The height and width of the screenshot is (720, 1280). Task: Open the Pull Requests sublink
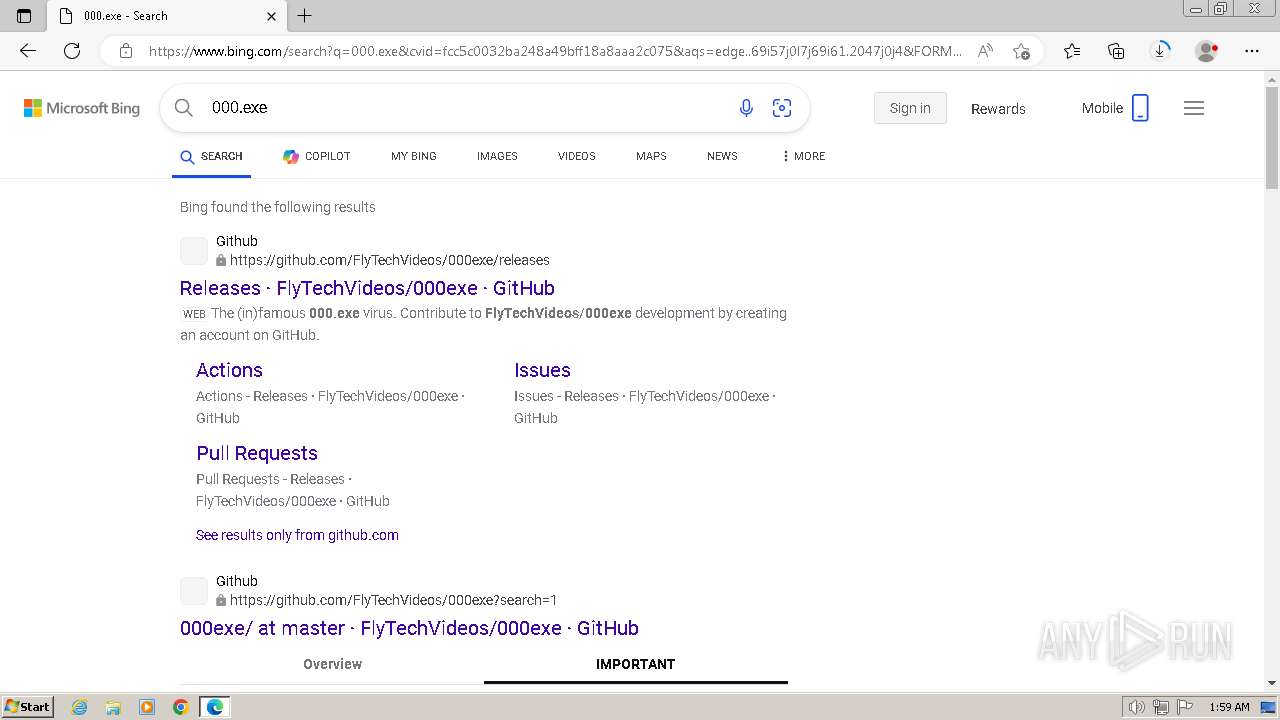(257, 453)
